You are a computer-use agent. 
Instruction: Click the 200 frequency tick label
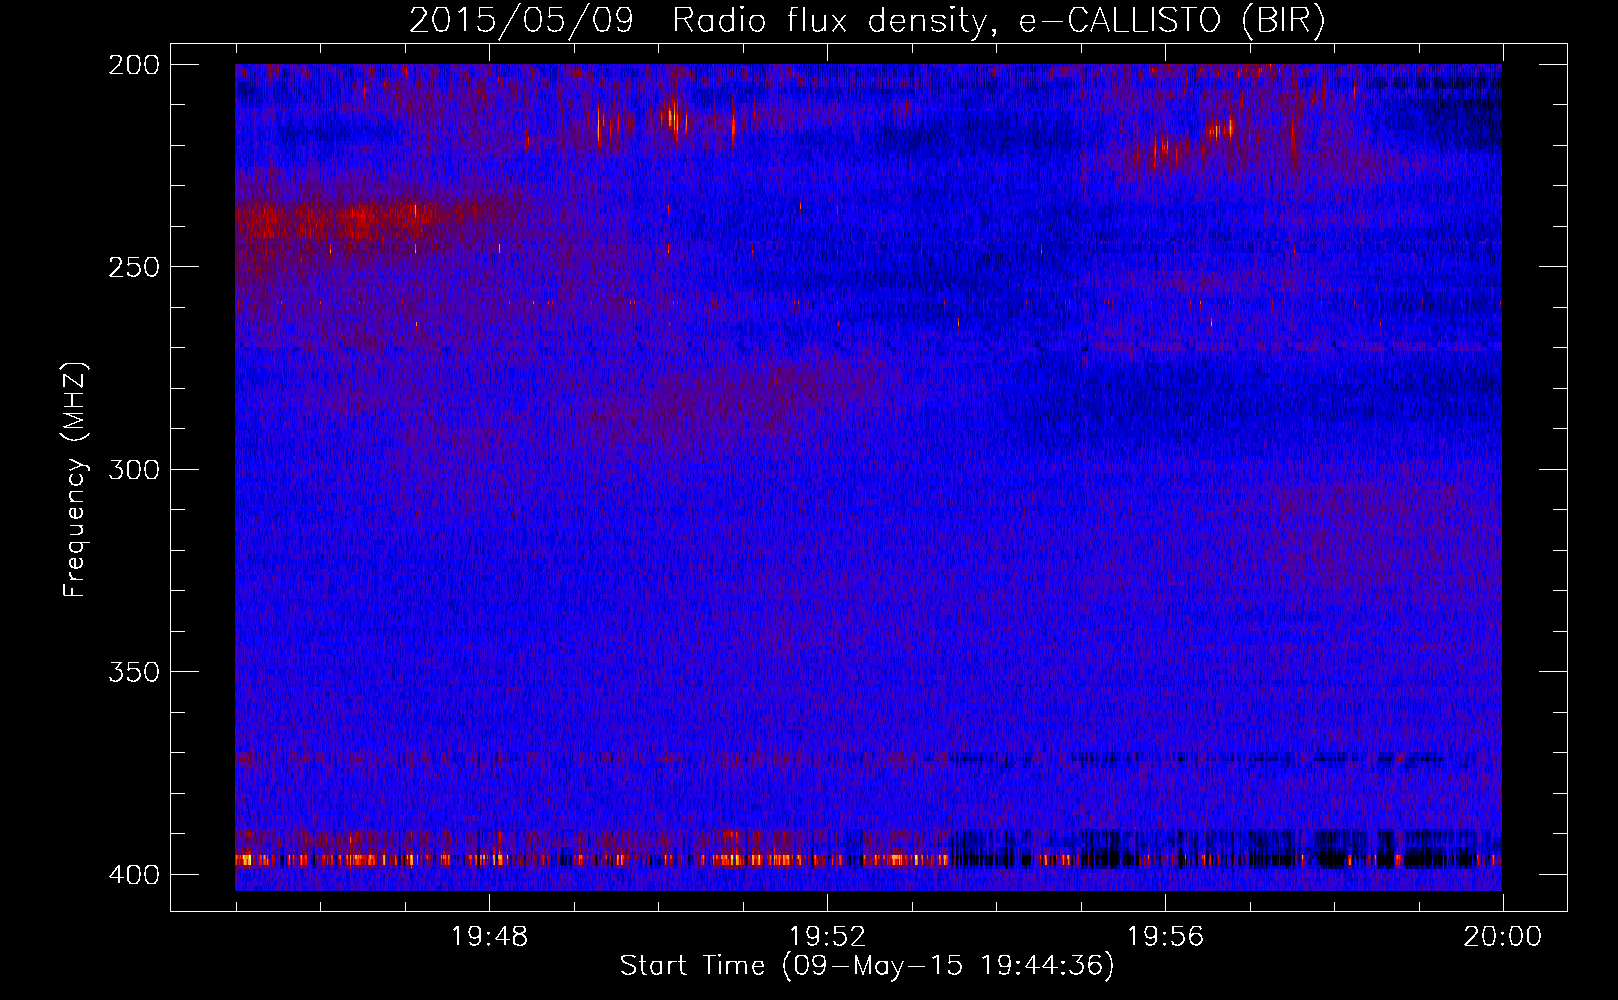134,65
